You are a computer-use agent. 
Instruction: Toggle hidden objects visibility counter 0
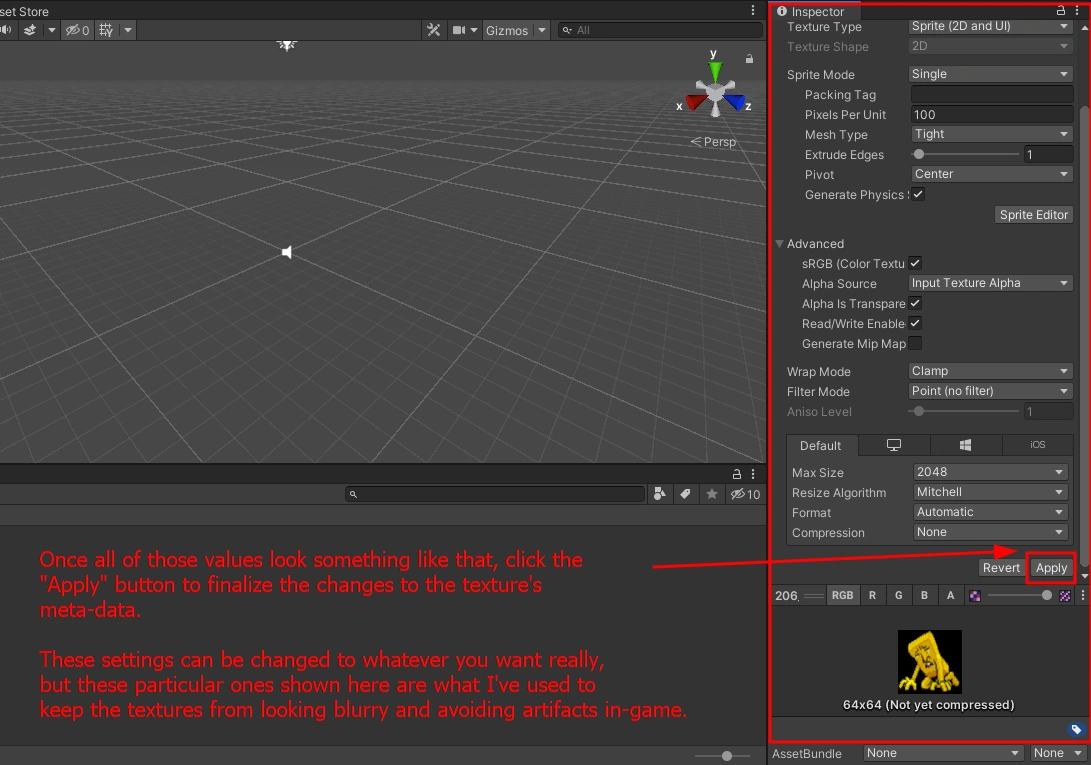click(x=77, y=30)
